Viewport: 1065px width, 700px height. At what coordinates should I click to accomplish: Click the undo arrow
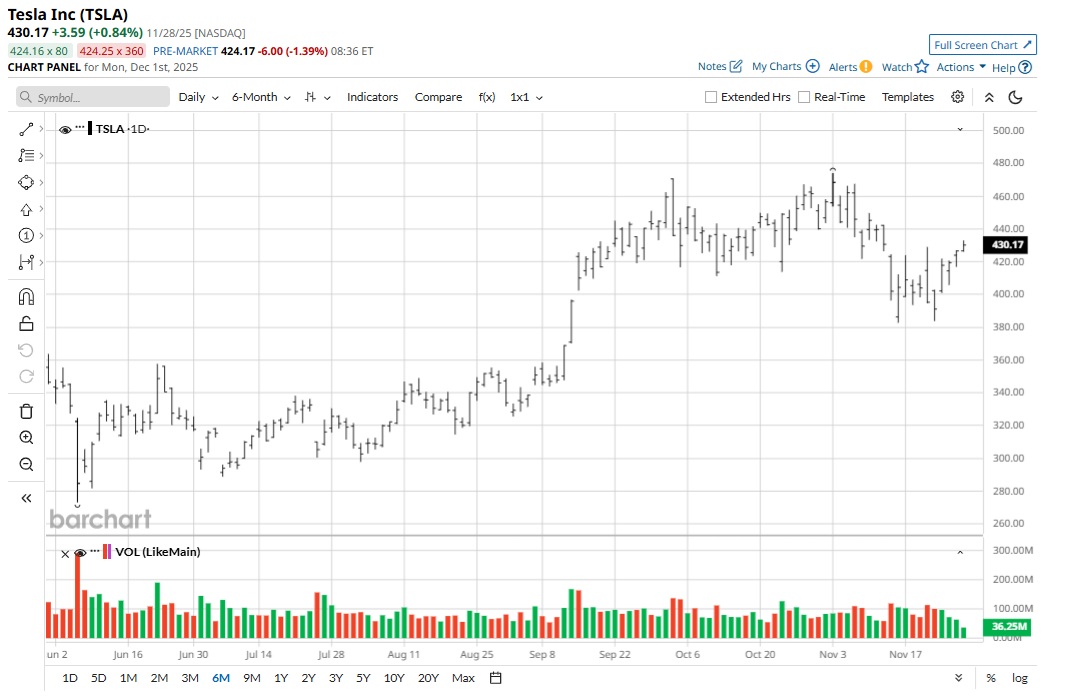coord(26,350)
